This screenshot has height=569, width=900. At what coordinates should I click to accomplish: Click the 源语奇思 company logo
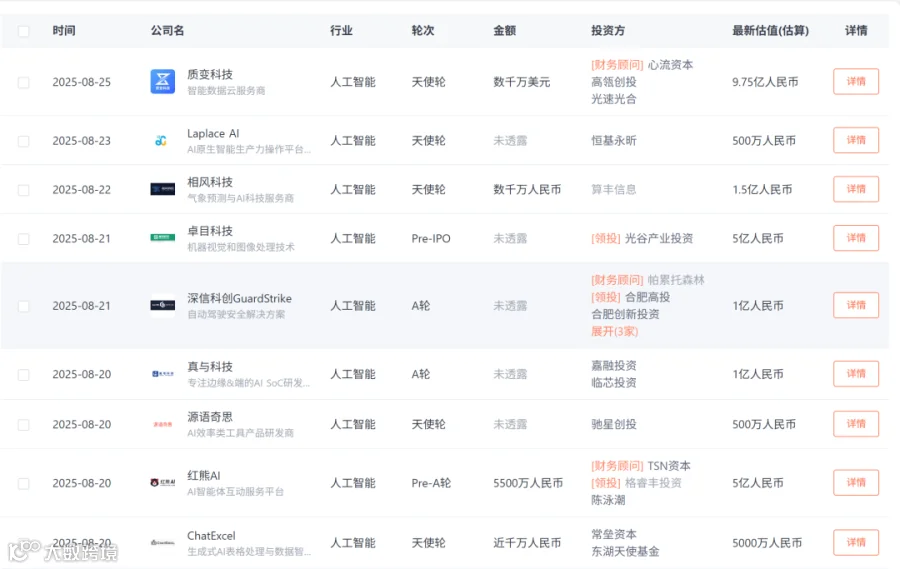click(162, 424)
